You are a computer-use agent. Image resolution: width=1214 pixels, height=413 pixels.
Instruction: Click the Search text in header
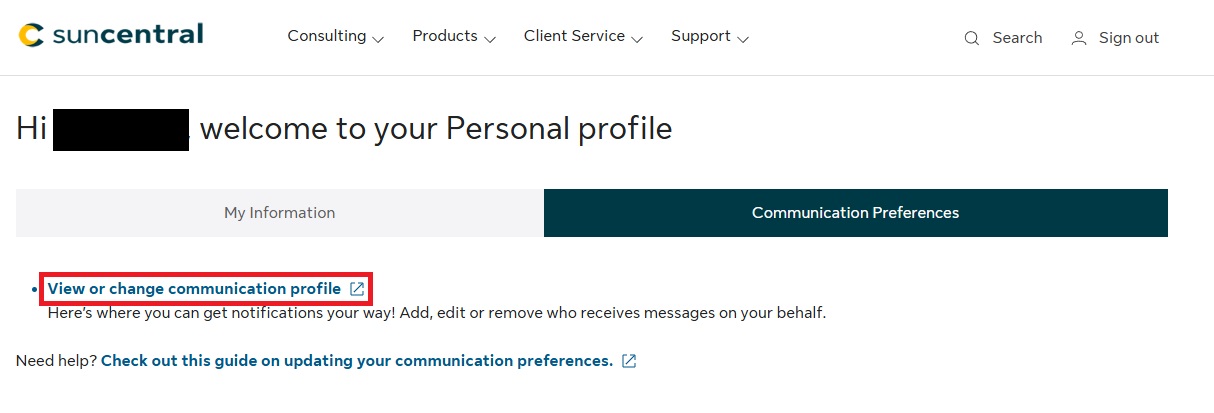(x=1017, y=38)
